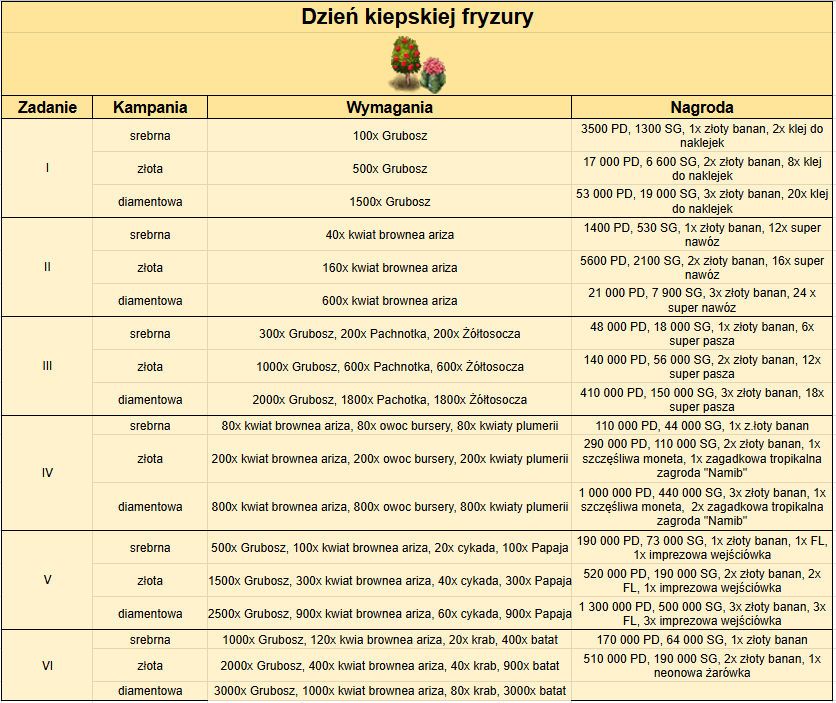Click the reward '170 000 PD, 64 000 SG'

[702, 640]
